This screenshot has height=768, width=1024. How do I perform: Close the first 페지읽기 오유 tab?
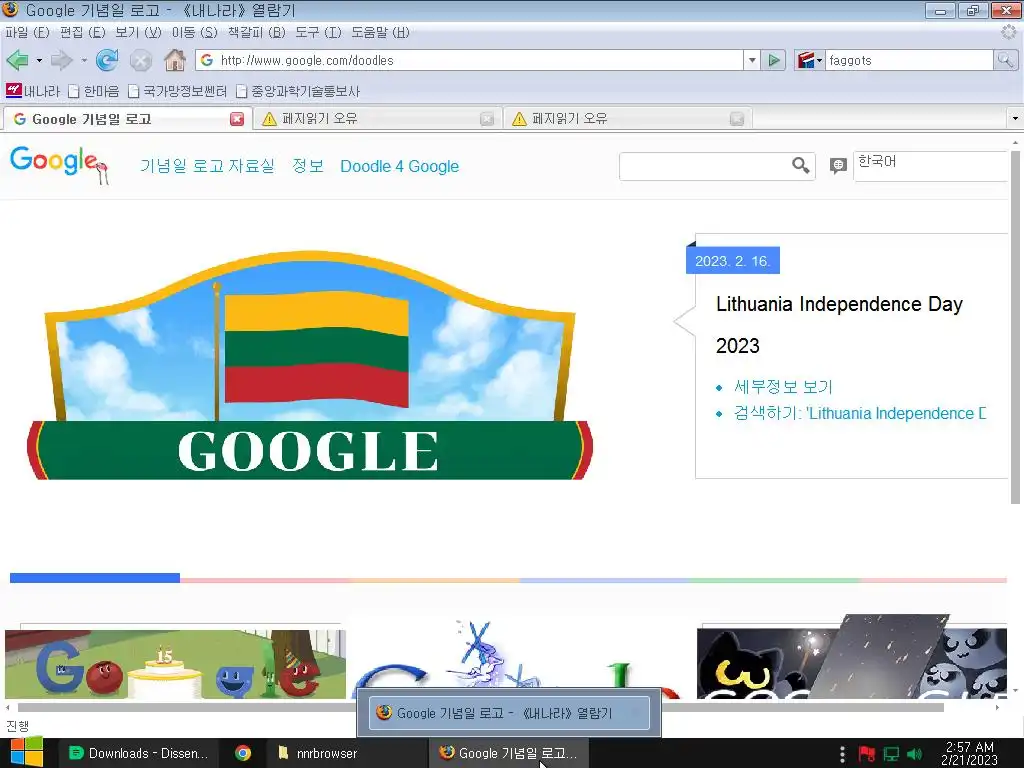[487, 119]
